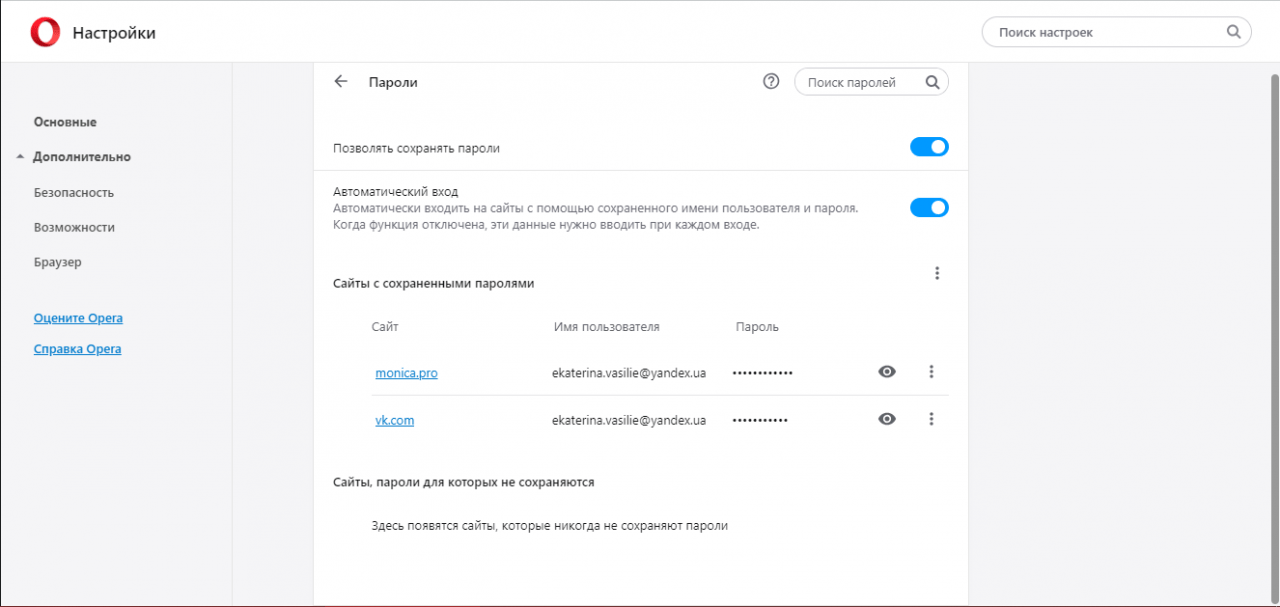Viewport: 1280px width, 607px height.
Task: Click the magnifier in Поиск паролей field
Action: click(x=932, y=82)
